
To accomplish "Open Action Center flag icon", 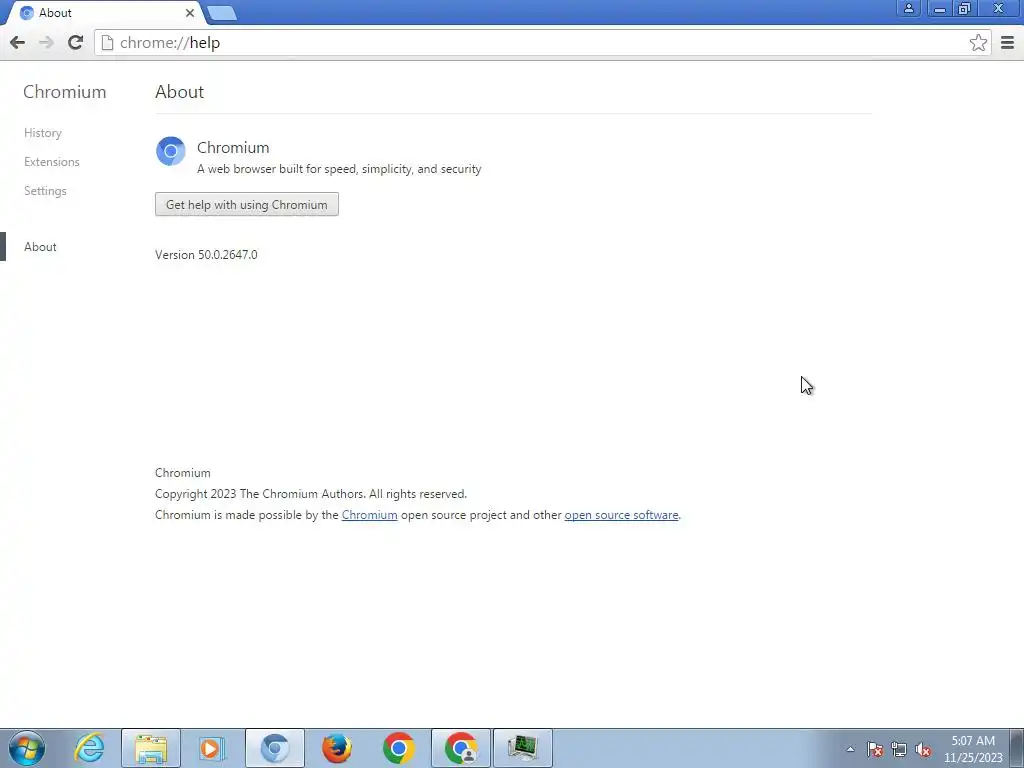I will [x=875, y=749].
